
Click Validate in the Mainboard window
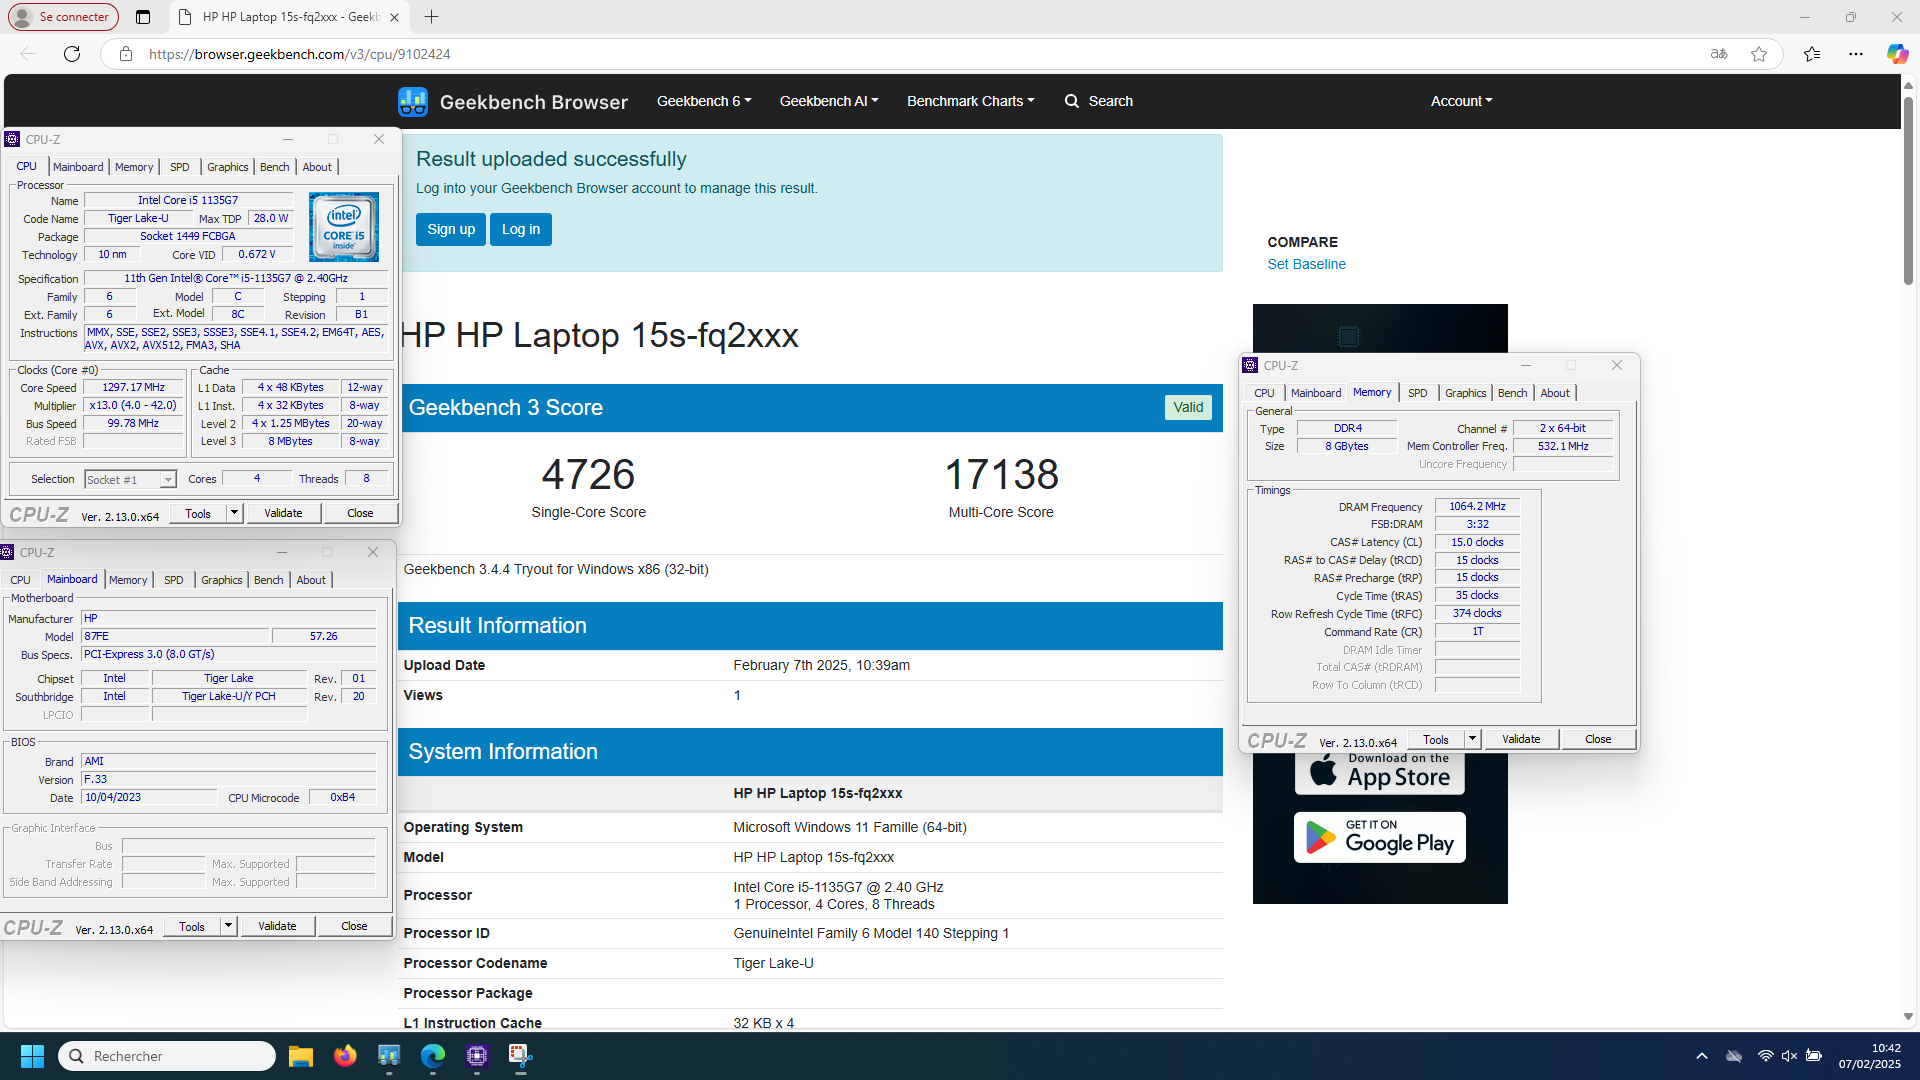point(277,926)
